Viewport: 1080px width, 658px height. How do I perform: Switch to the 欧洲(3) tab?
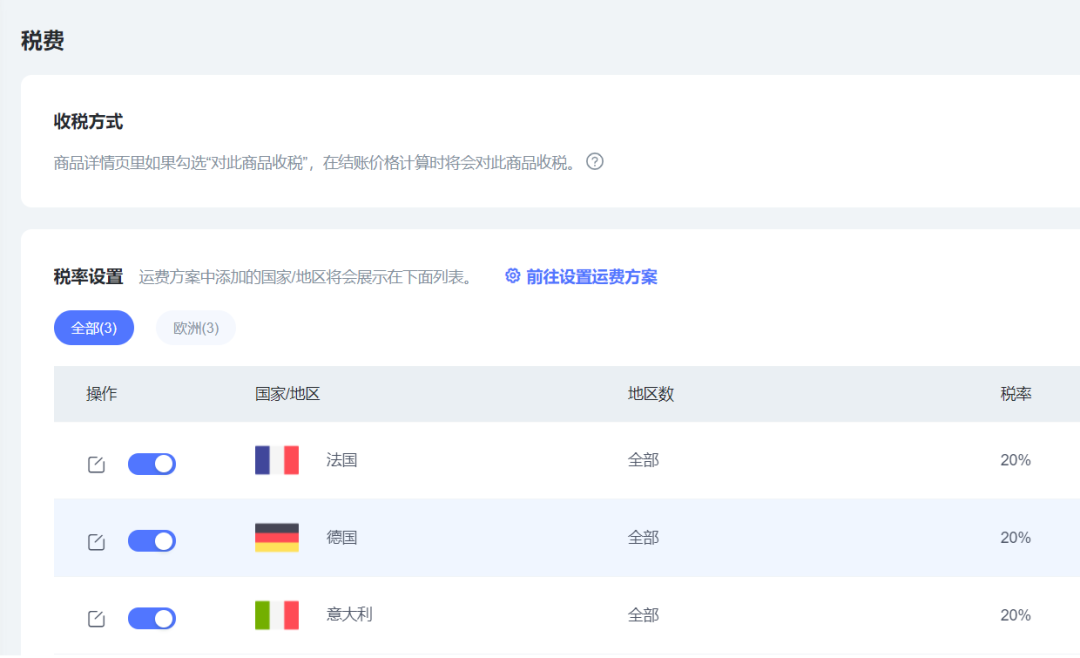pos(195,328)
